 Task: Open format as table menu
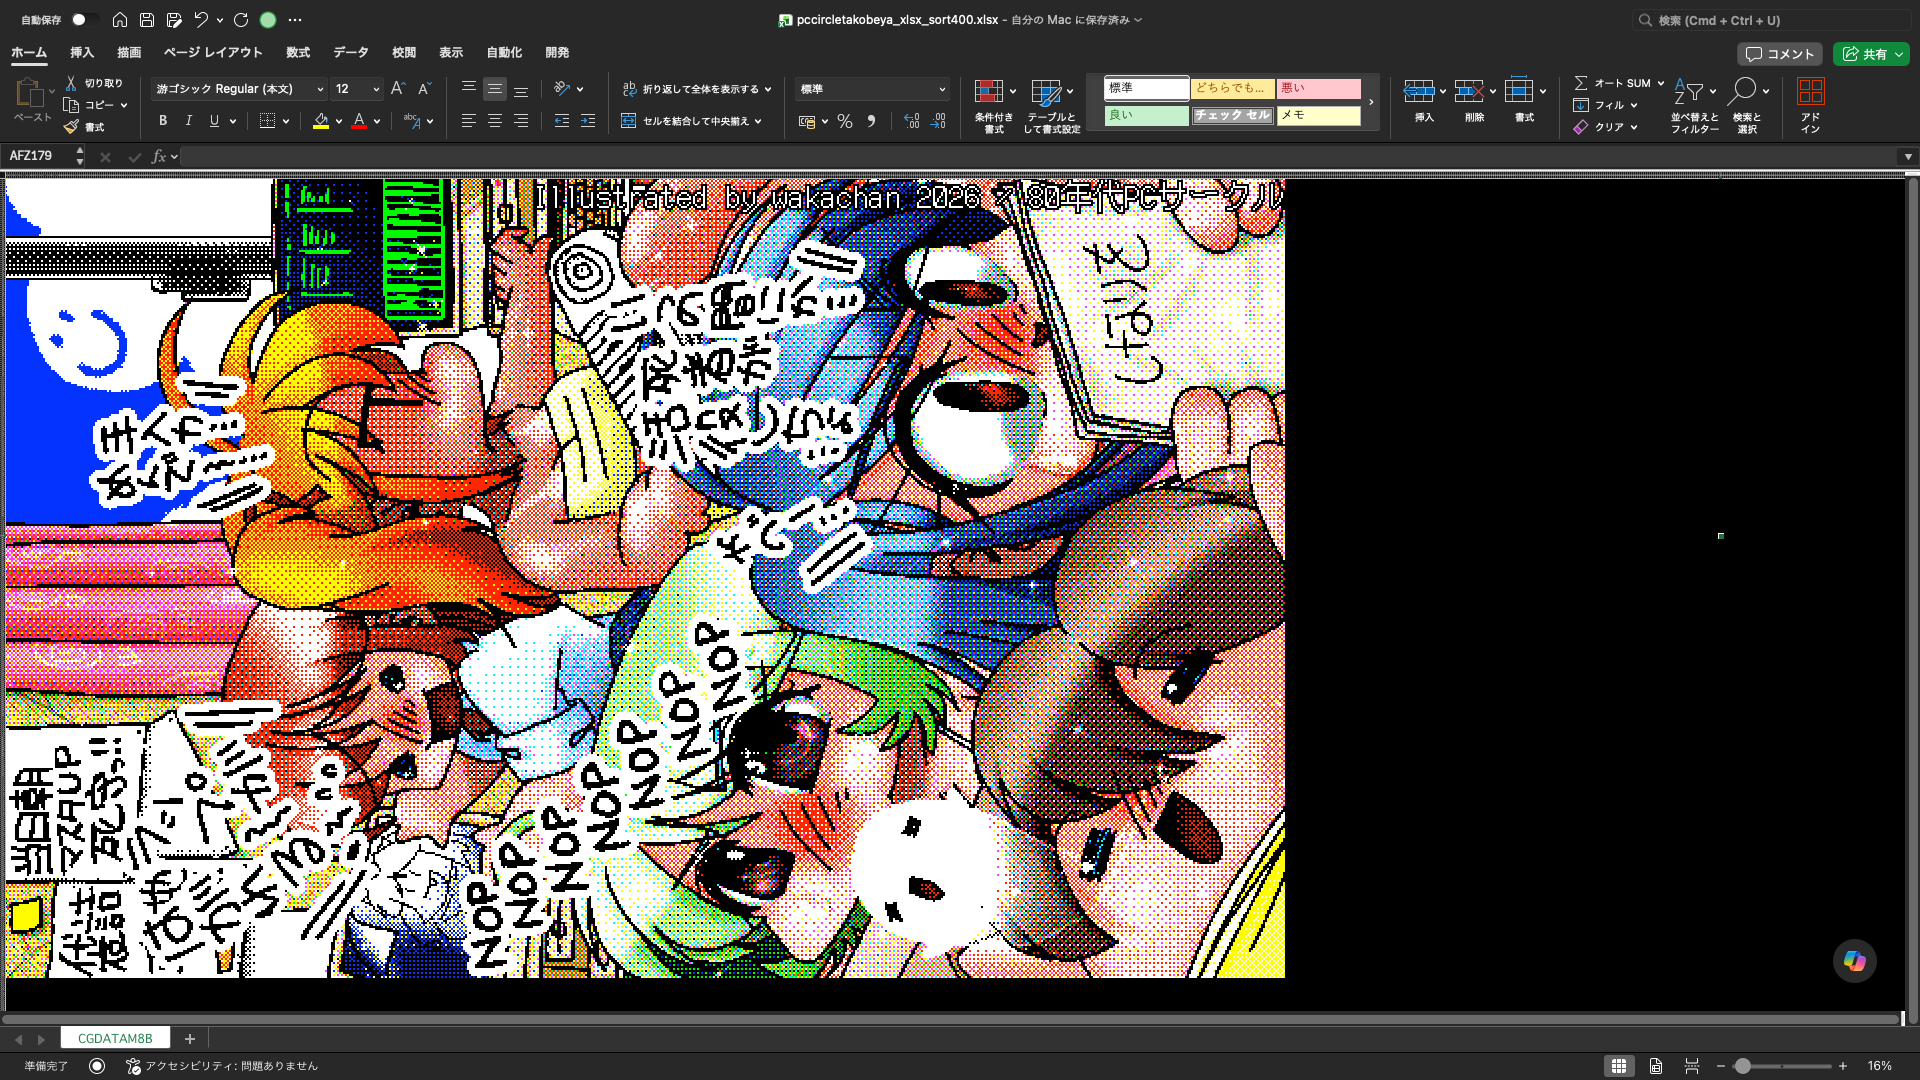click(1051, 105)
